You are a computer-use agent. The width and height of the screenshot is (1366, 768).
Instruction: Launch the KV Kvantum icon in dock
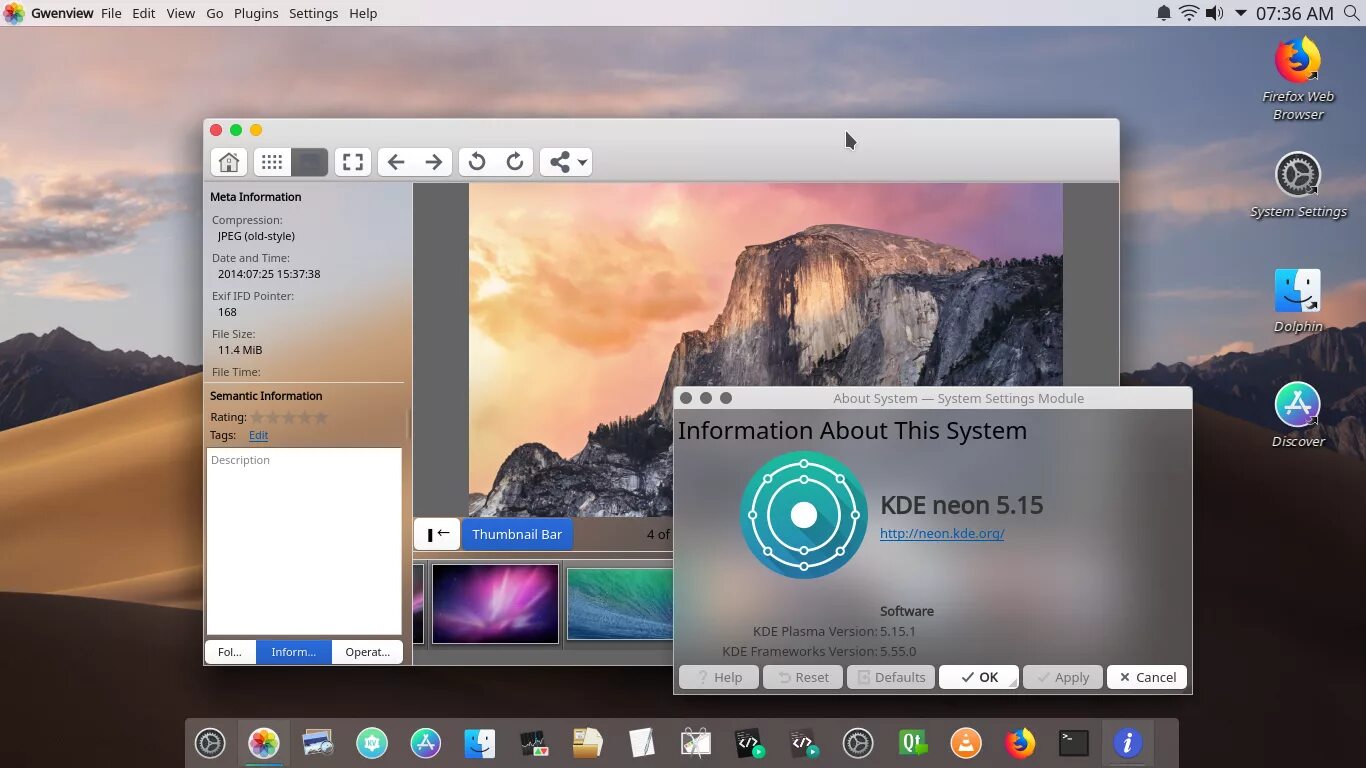(x=372, y=743)
